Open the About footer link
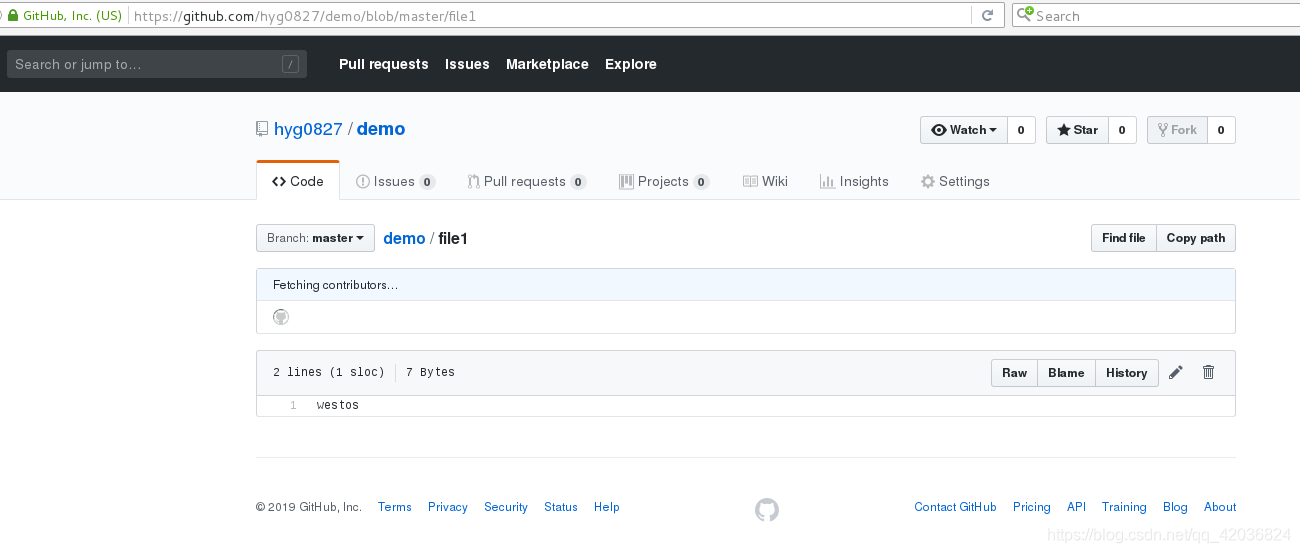 pyautogui.click(x=1220, y=507)
